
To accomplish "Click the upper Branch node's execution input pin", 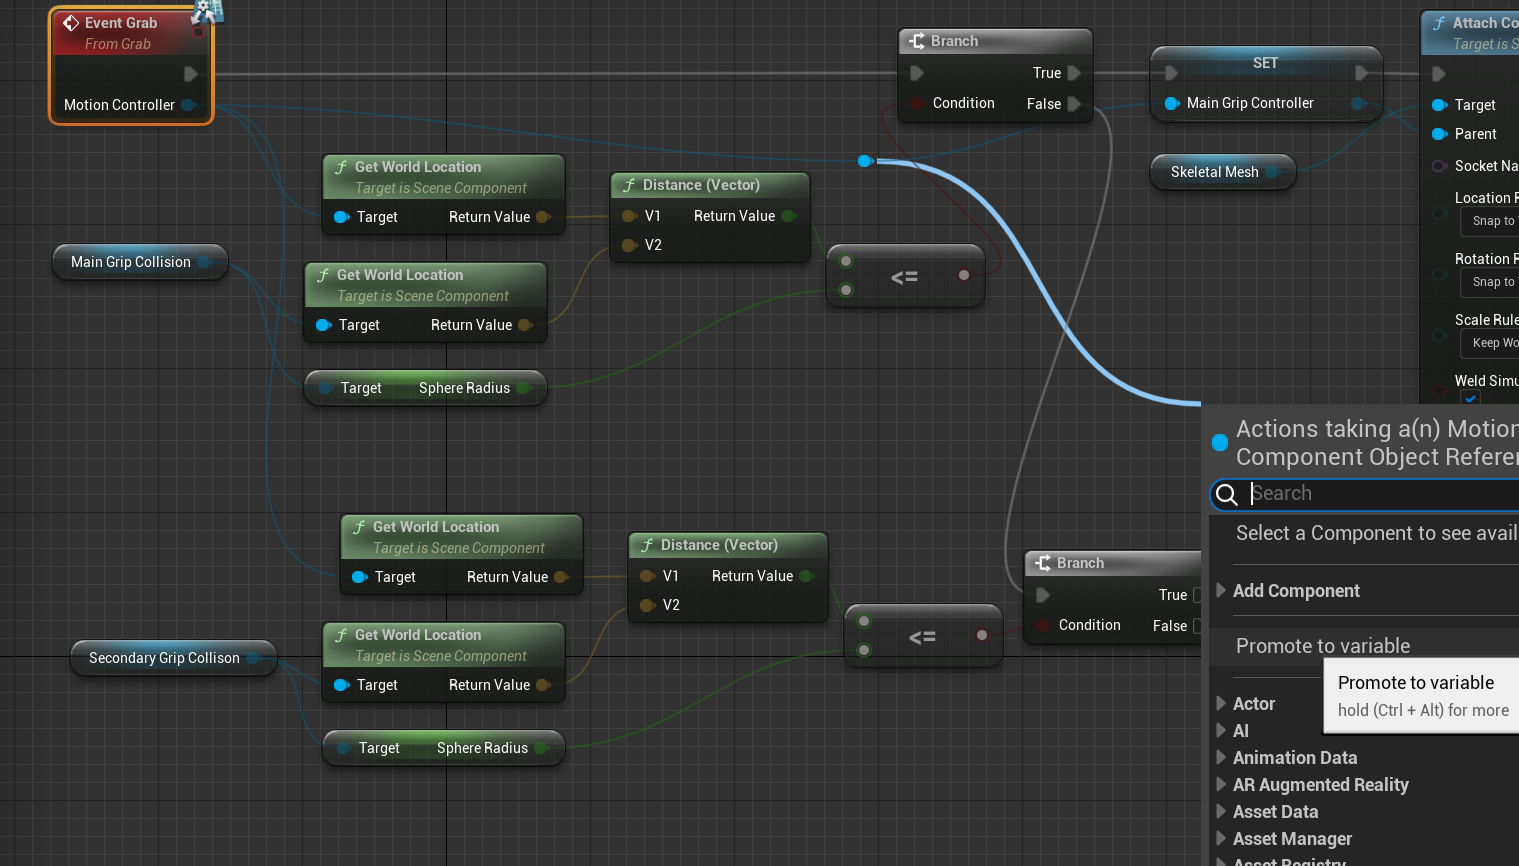I will click(x=916, y=73).
